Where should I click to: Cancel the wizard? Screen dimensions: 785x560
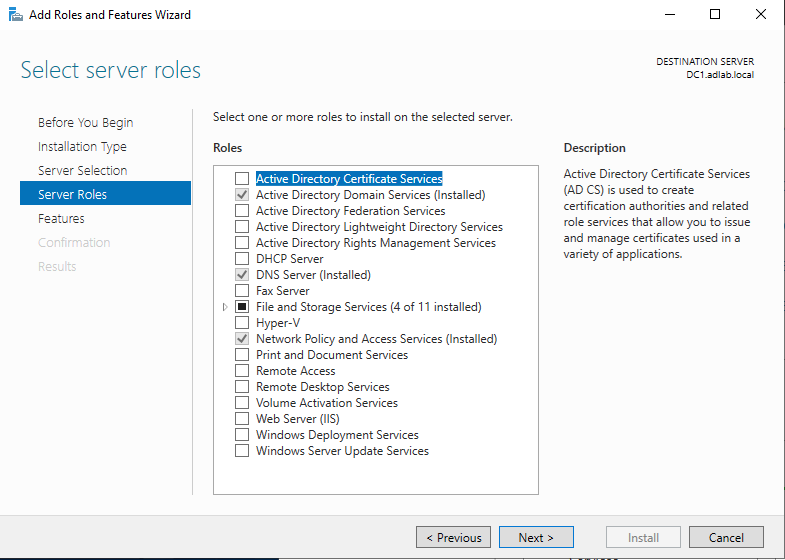coord(726,537)
